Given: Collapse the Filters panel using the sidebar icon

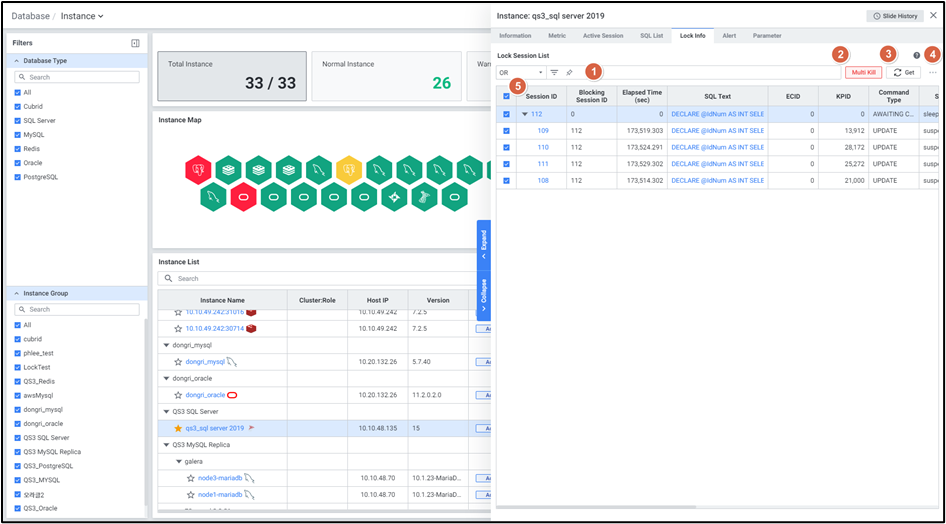Looking at the screenshot, I should click(x=135, y=43).
